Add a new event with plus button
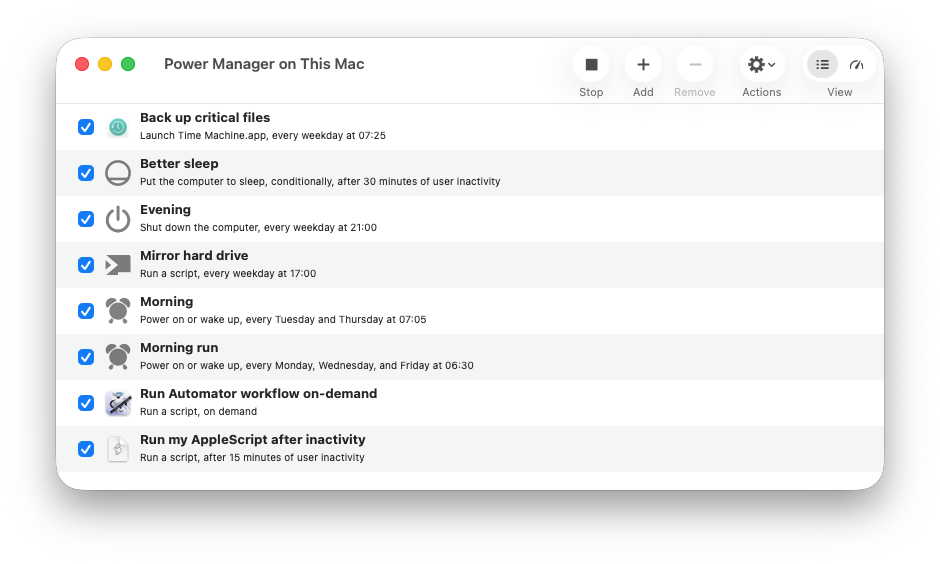This screenshot has height=564, width=940. [x=643, y=65]
